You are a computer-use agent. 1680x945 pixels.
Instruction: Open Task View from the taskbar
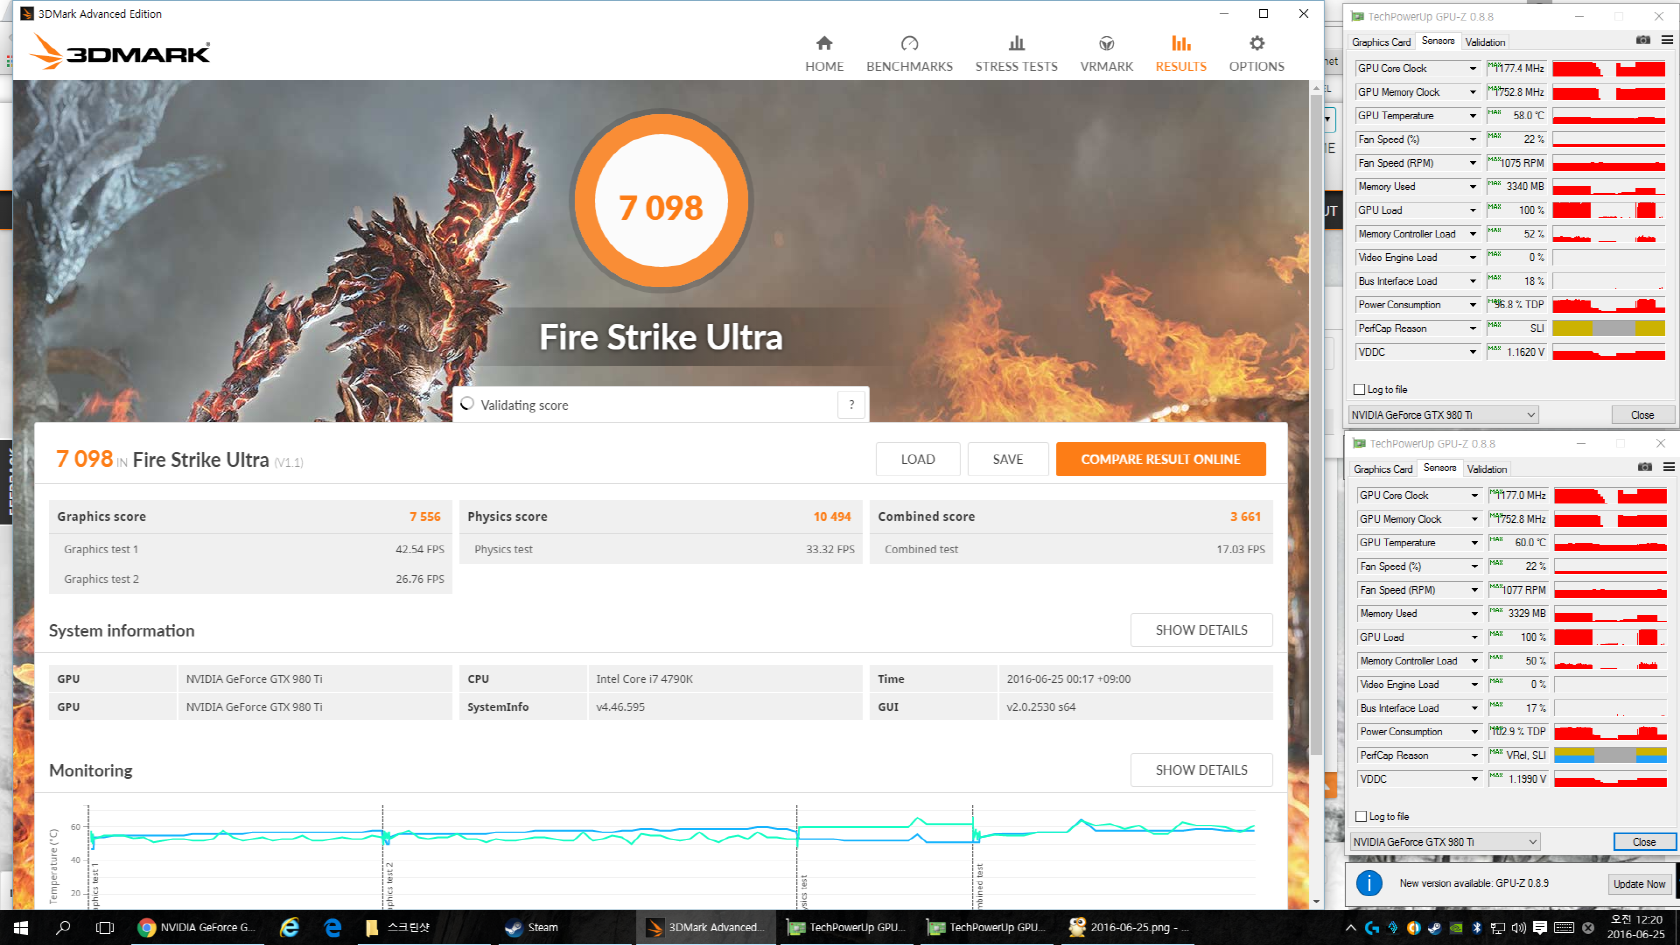[x=104, y=927]
